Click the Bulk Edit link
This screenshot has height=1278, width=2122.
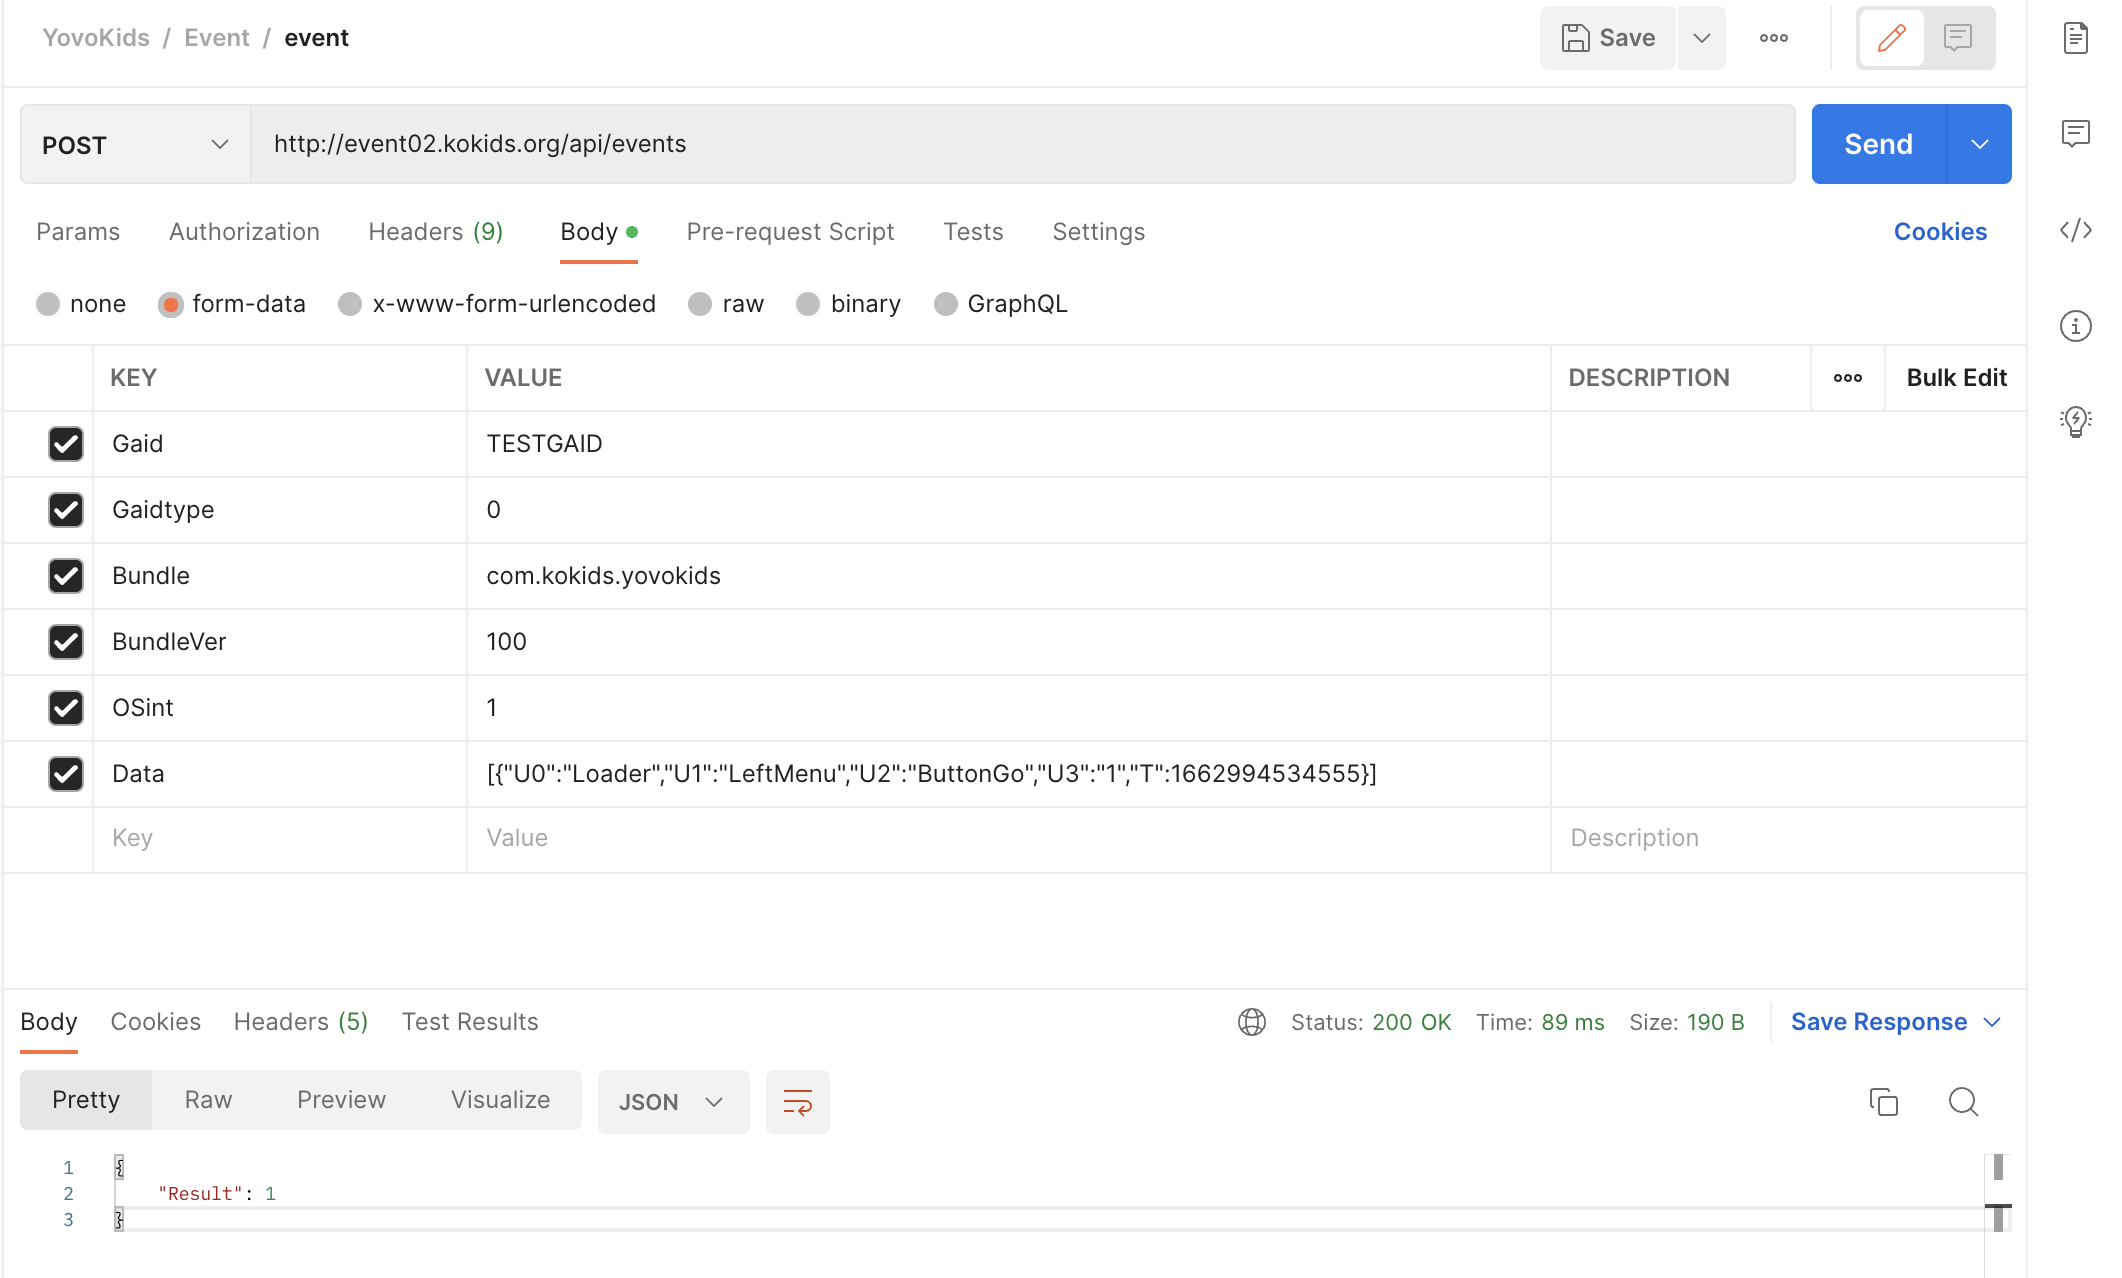tap(1955, 378)
